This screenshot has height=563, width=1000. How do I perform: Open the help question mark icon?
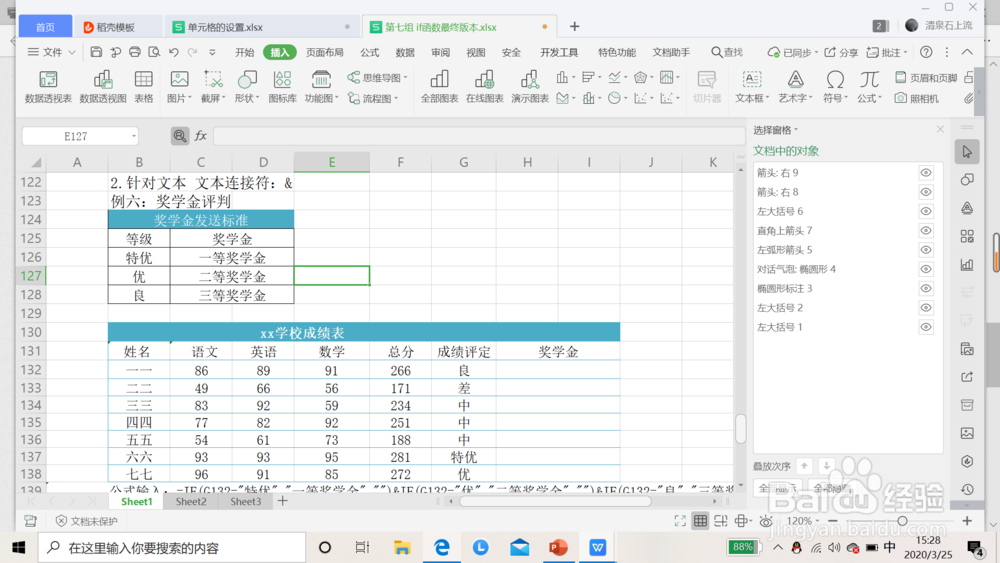coord(926,52)
